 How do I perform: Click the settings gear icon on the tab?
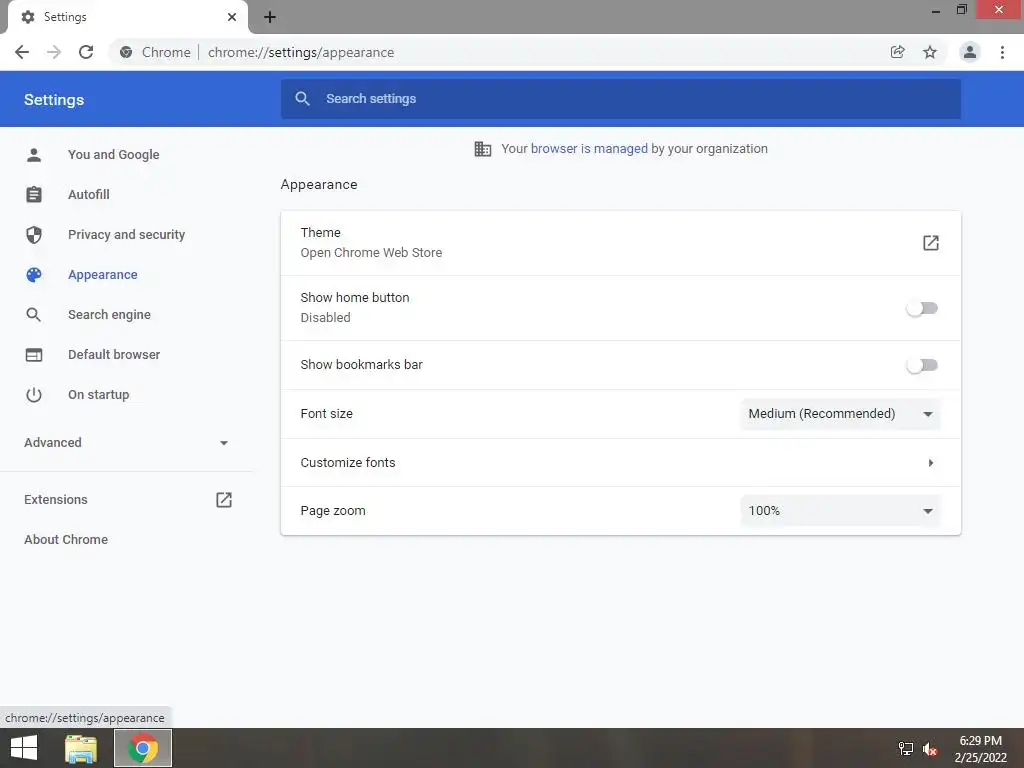(28, 17)
